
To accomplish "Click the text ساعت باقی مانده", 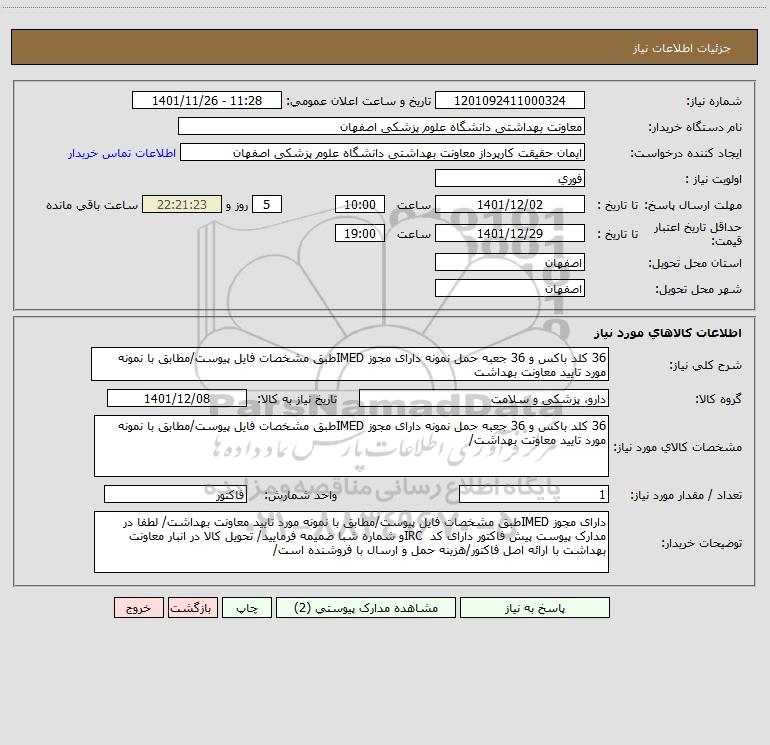I will (x=92, y=205).
